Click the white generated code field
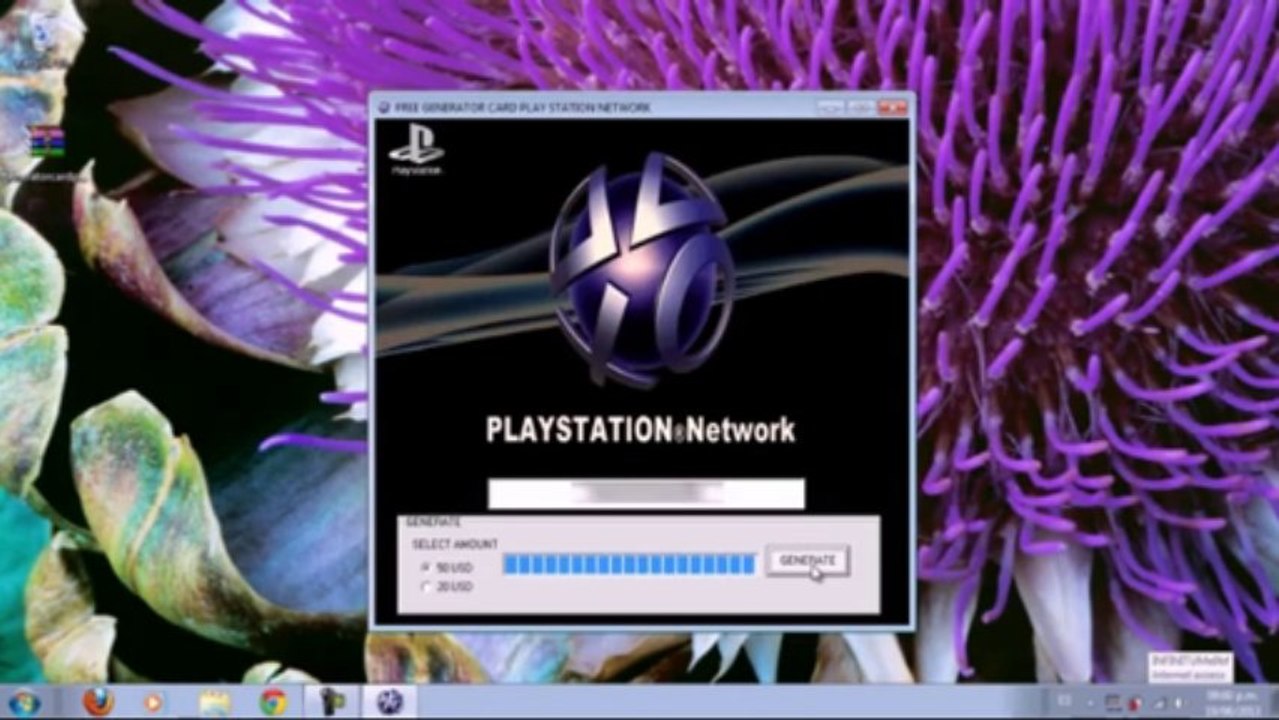This screenshot has width=1279, height=720. coord(646,494)
